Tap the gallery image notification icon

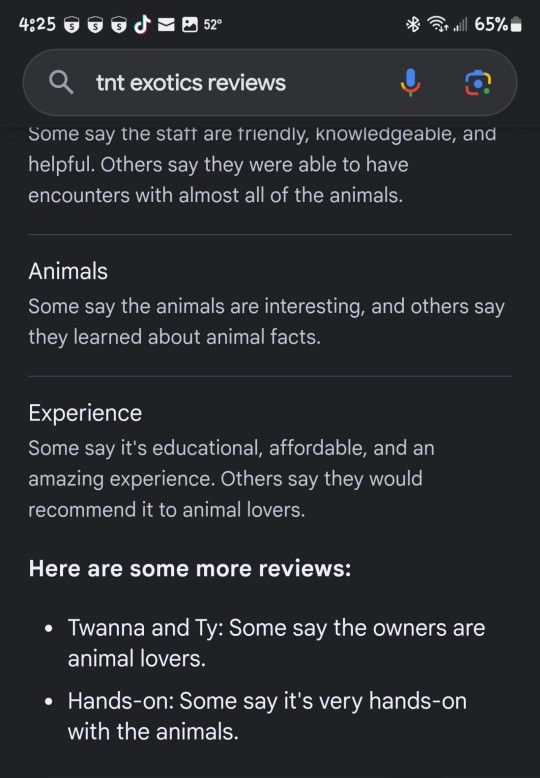[190, 24]
